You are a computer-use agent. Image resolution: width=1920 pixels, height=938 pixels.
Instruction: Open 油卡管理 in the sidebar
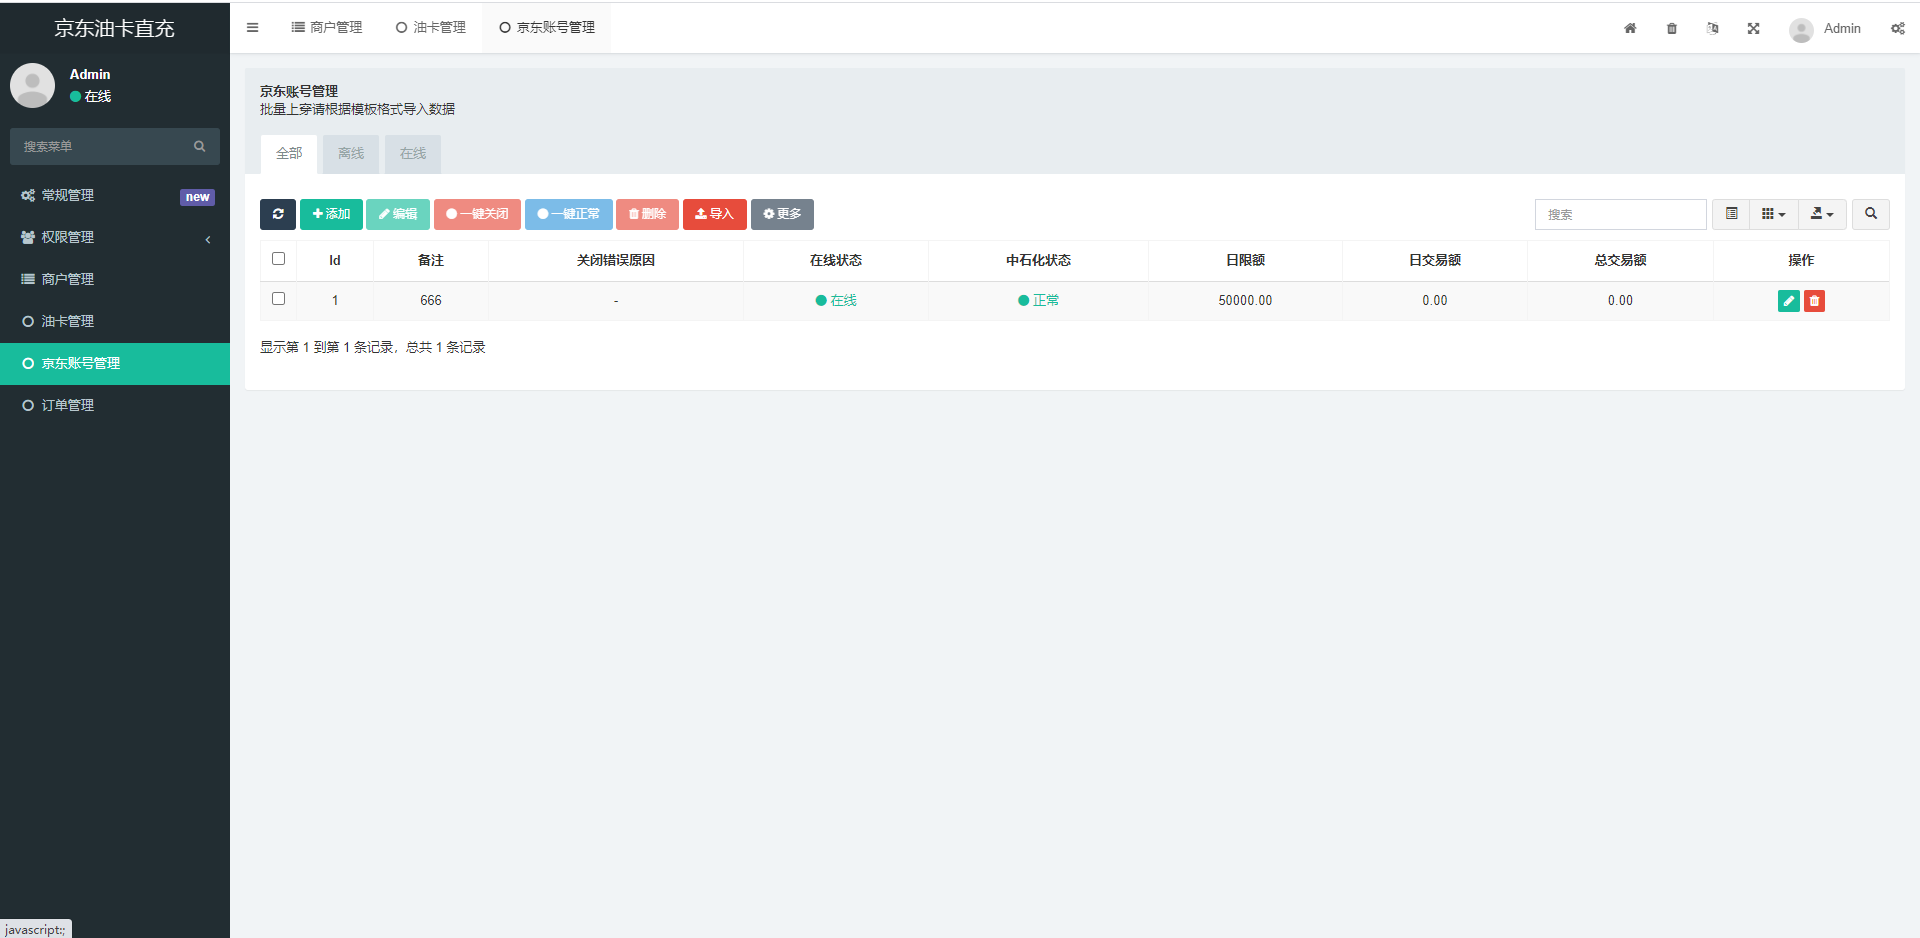tap(115, 321)
